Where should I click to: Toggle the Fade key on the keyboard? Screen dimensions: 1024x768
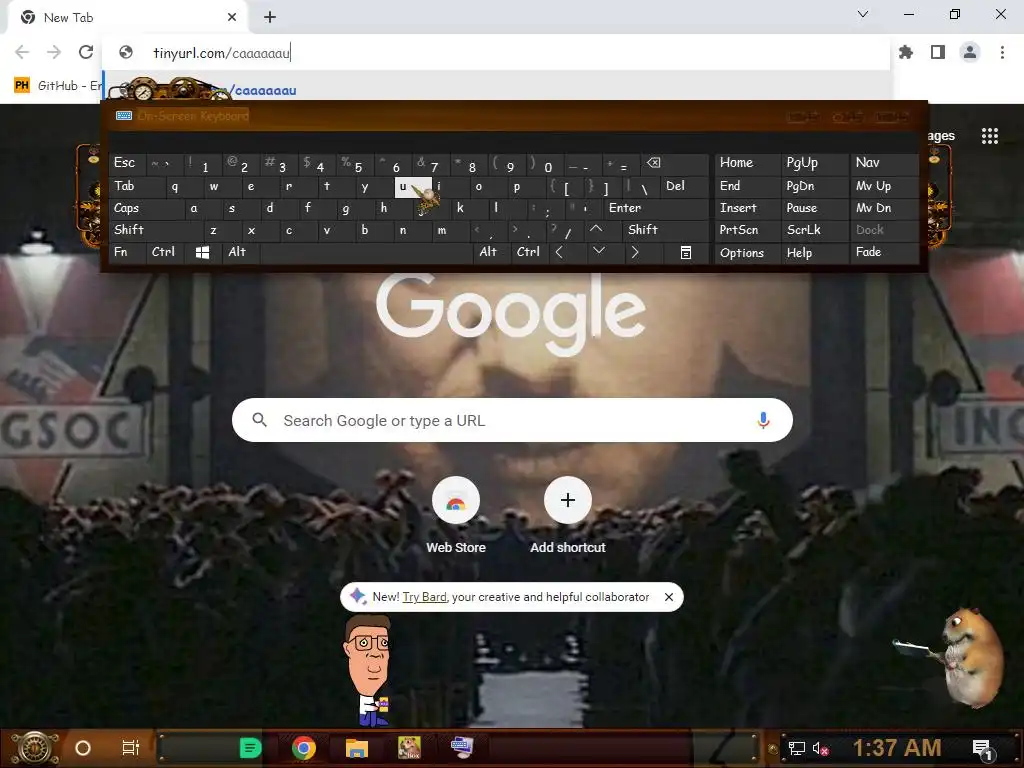tap(884, 252)
